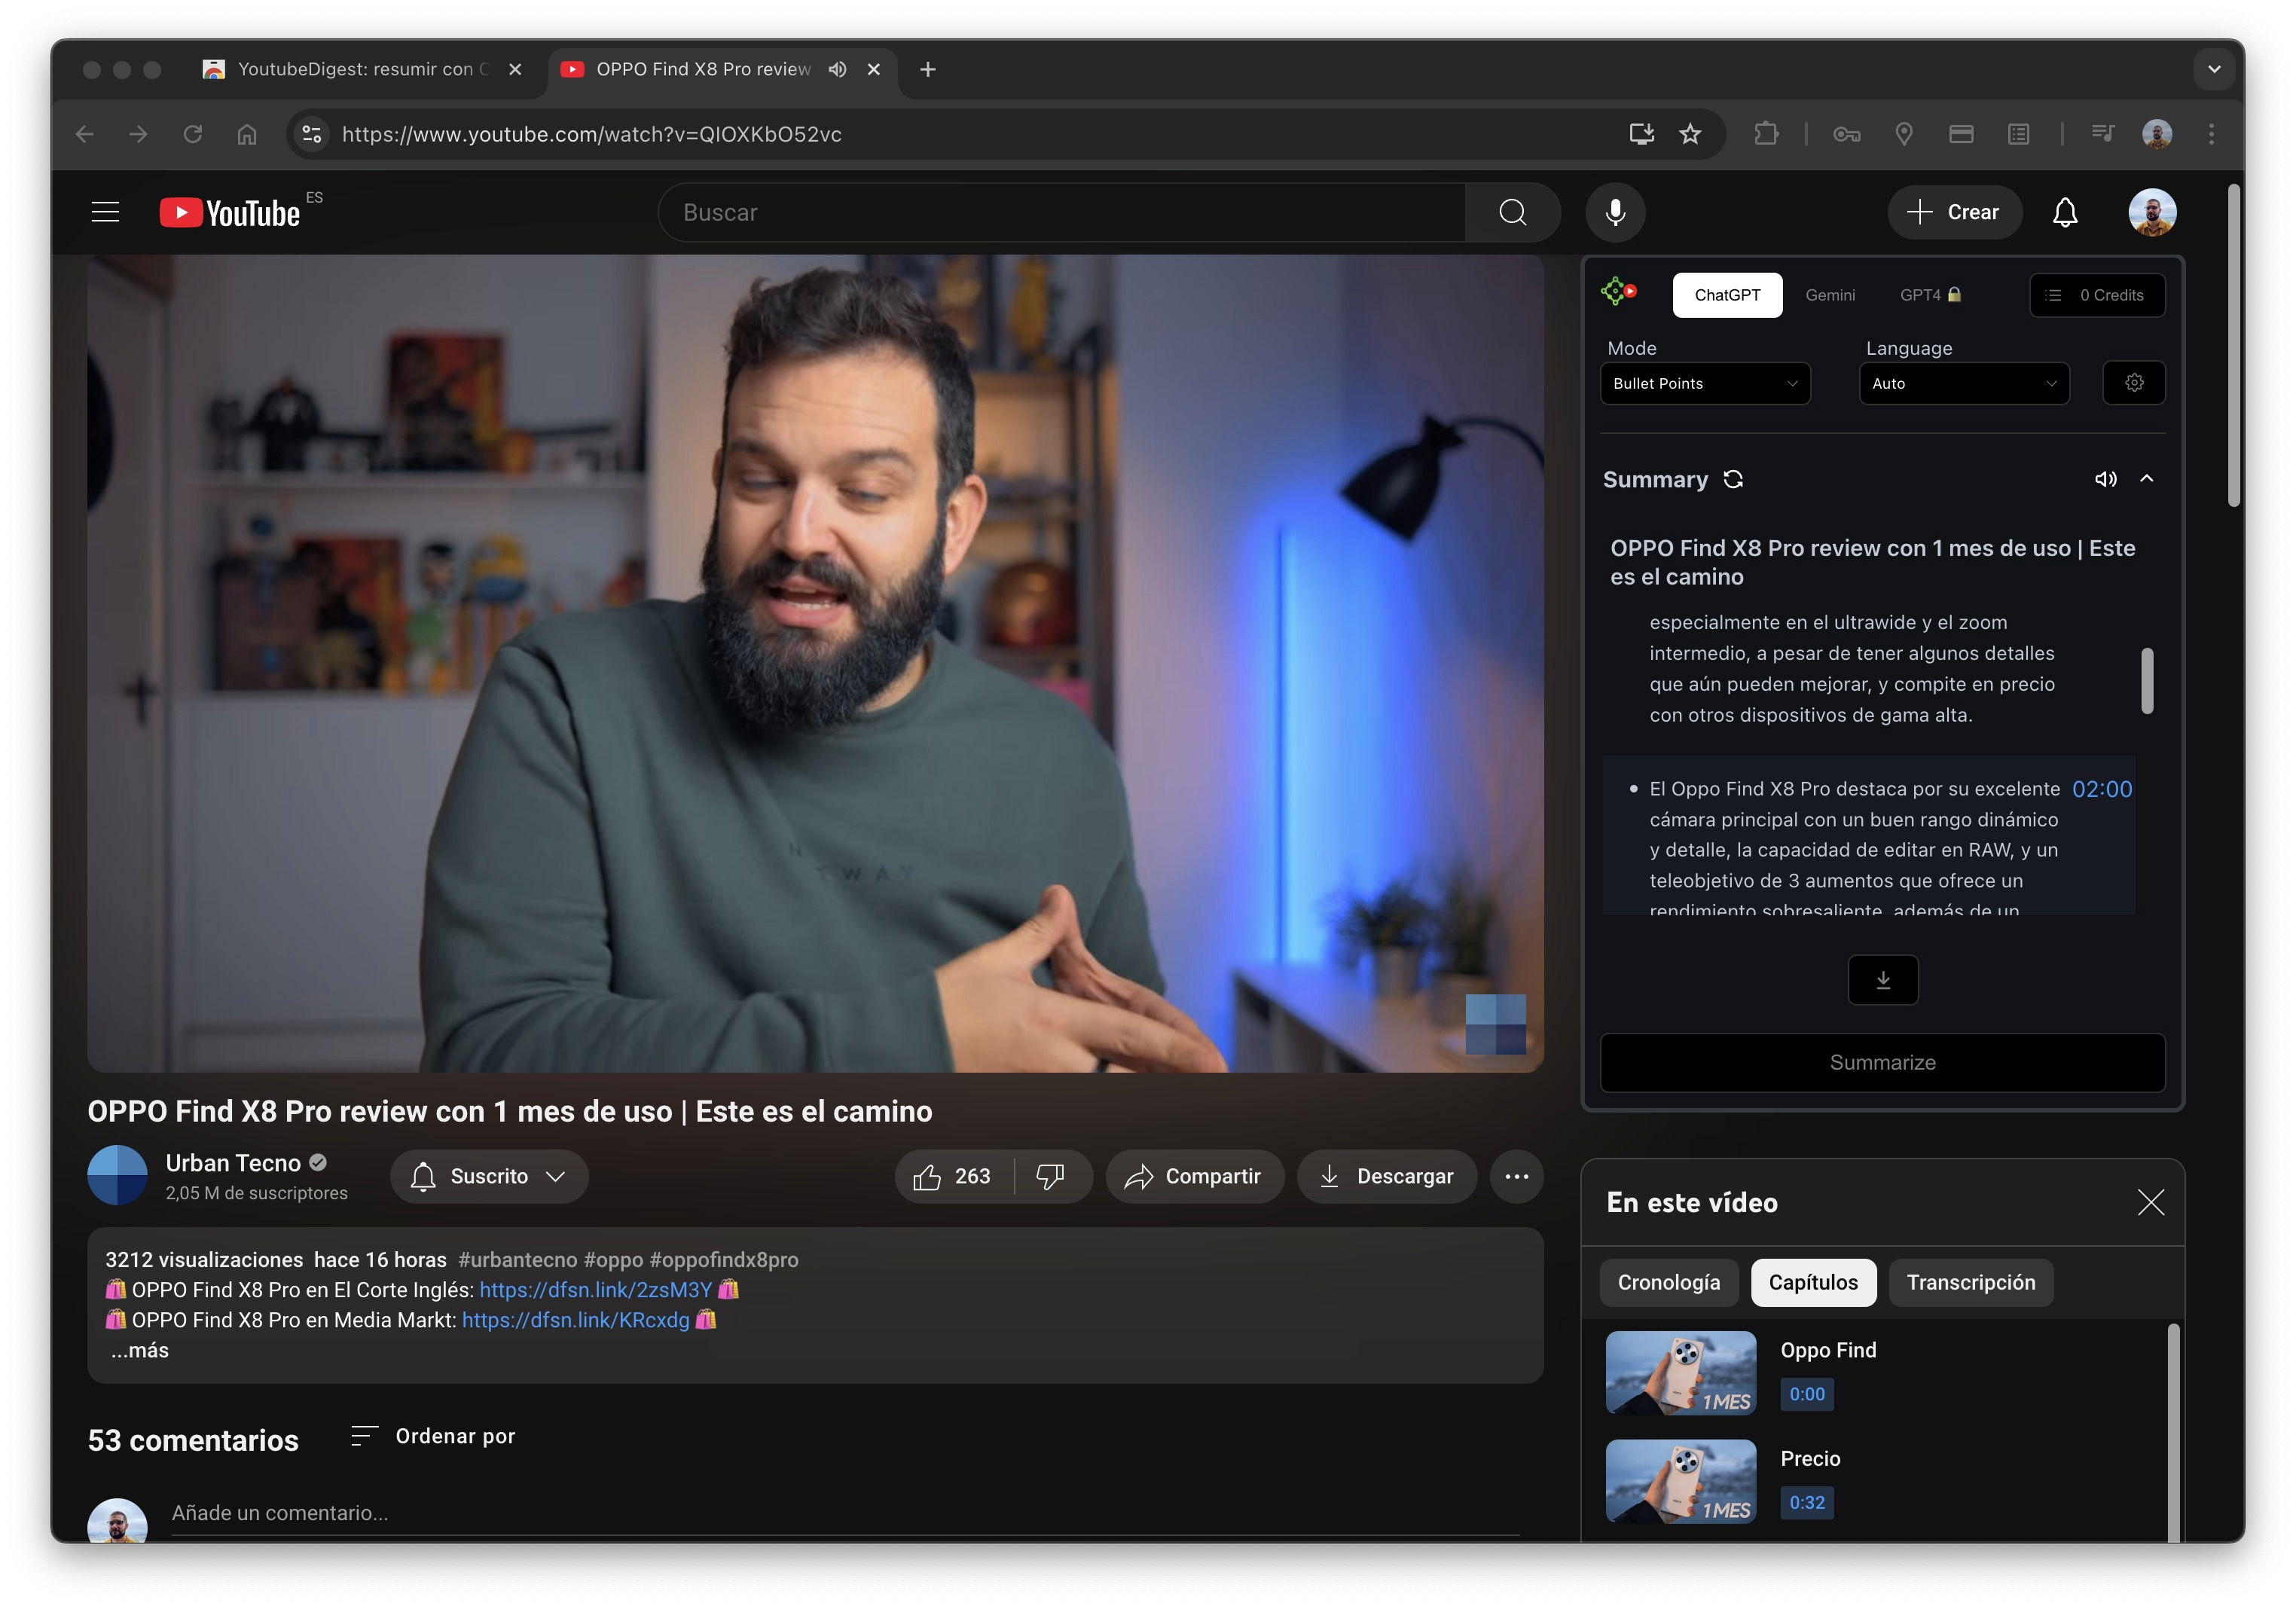2296x1606 pixels.
Task: Go back with the browser back arrow
Action: pyautogui.click(x=85, y=134)
